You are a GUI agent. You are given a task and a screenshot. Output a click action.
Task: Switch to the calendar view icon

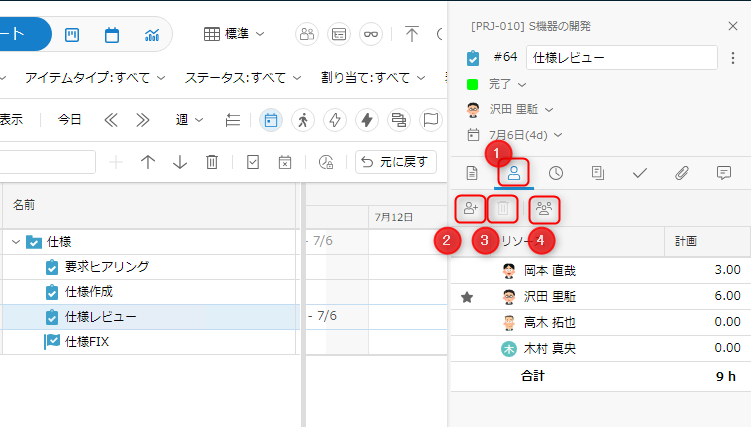pos(111,35)
